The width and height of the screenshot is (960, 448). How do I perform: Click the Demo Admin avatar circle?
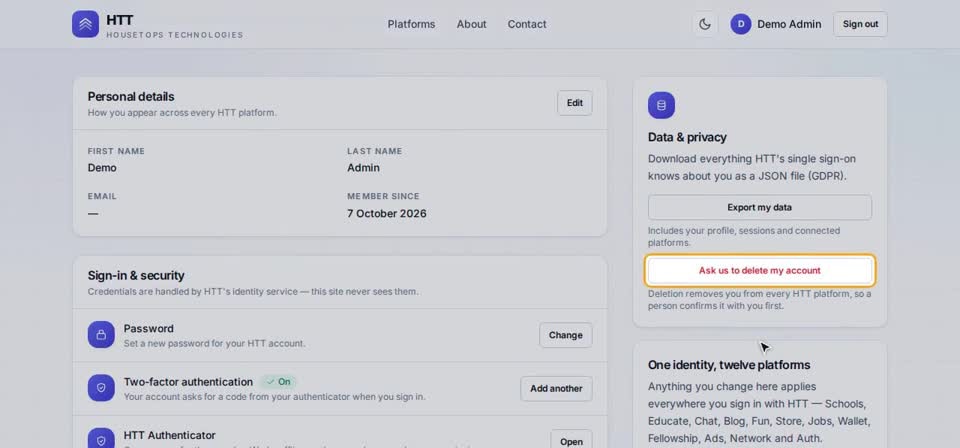(740, 24)
